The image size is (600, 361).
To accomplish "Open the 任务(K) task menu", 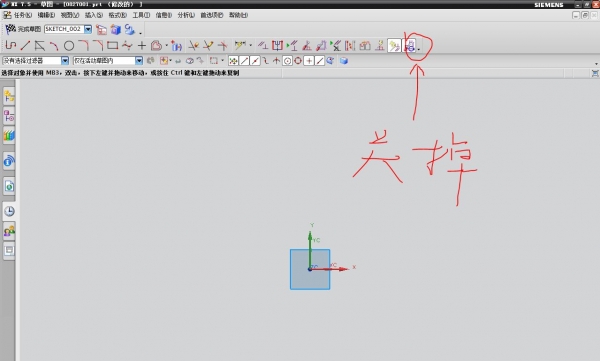I will (18, 15).
